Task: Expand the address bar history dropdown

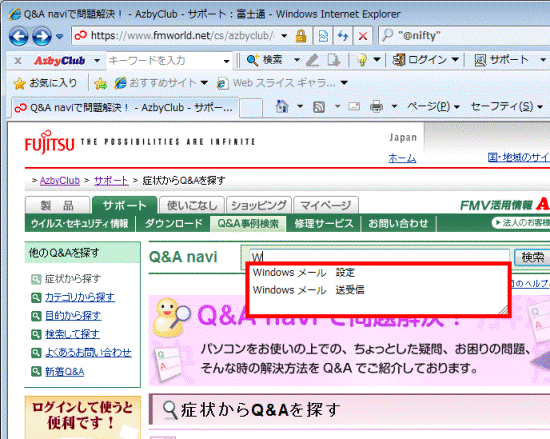Action: [x=284, y=35]
